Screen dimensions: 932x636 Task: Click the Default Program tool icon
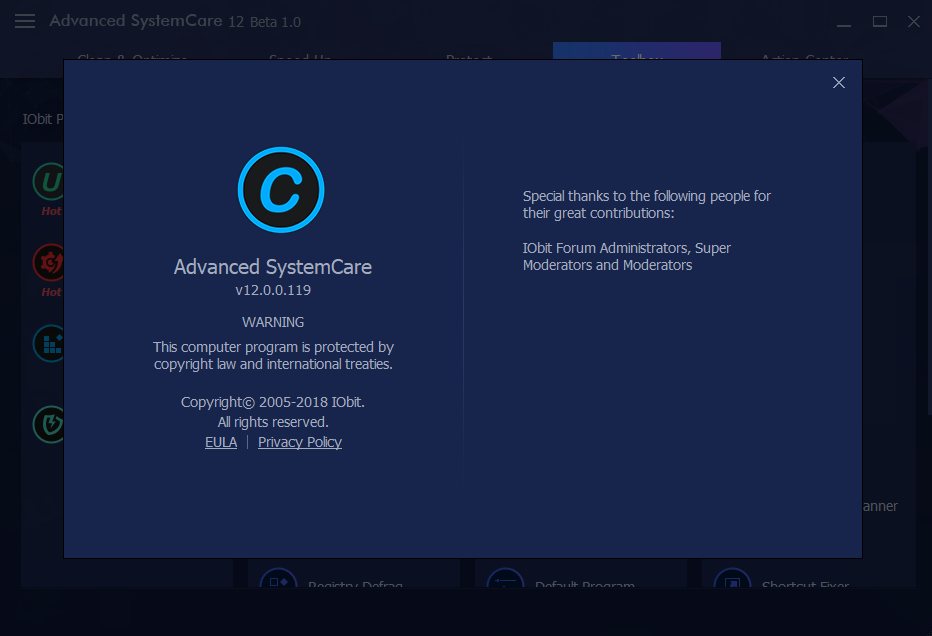click(505, 577)
